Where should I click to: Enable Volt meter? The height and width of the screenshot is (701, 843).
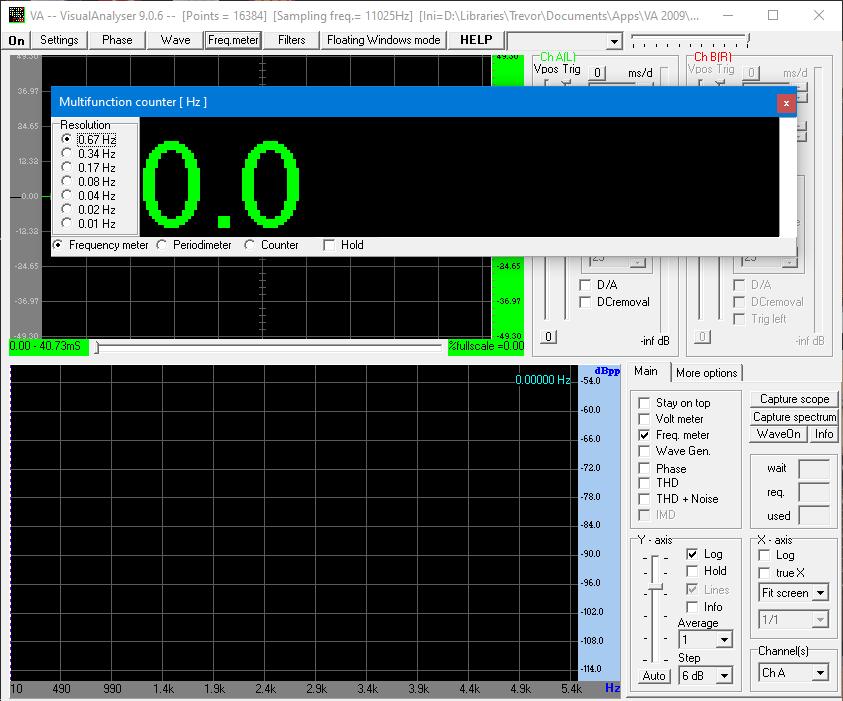[644, 419]
